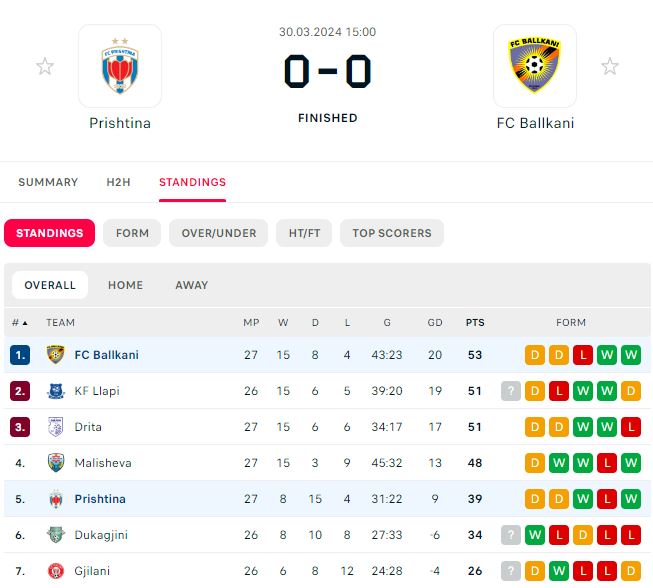Select the FORM filter button
The image size is (653, 588).
(132, 233)
